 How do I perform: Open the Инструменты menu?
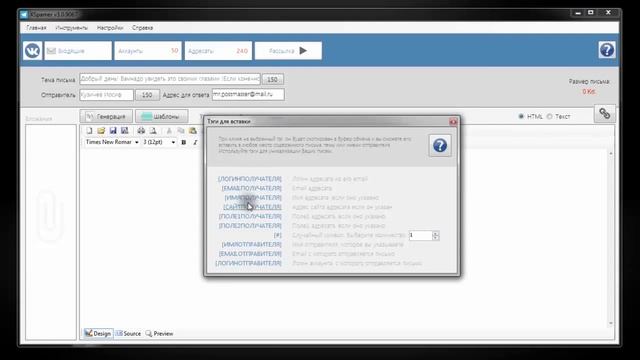(x=71, y=28)
